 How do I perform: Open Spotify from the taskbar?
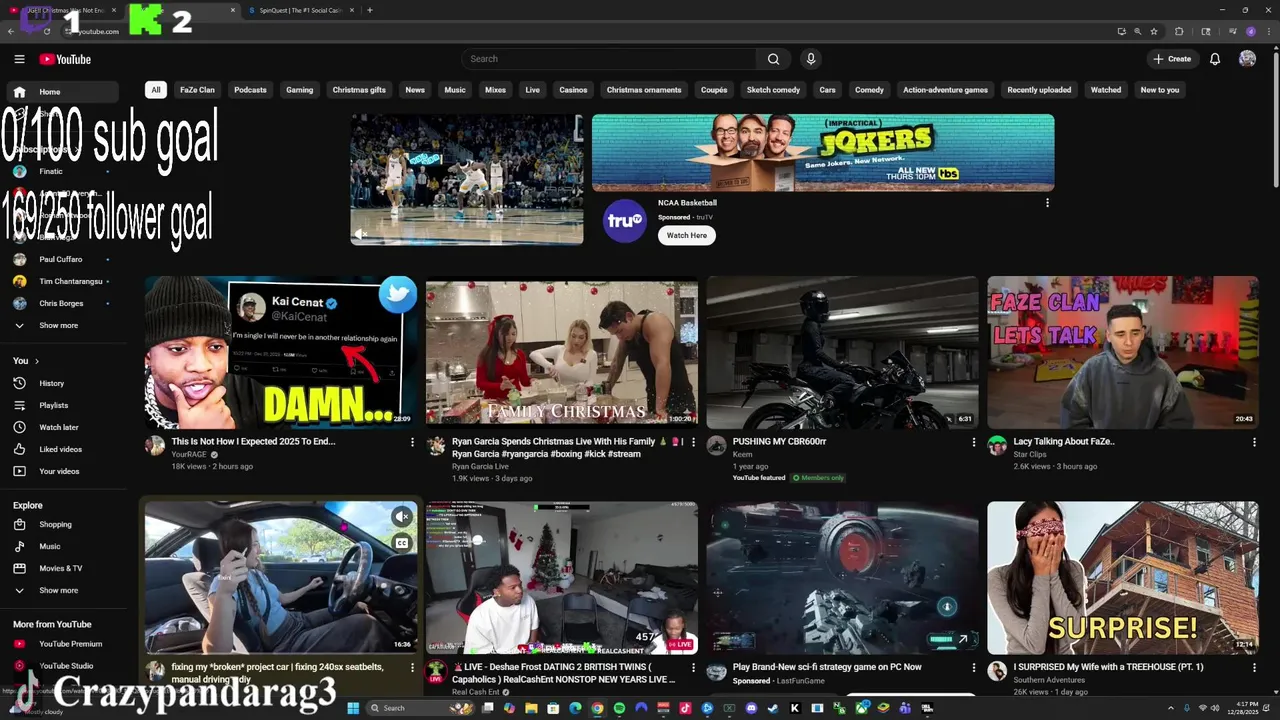point(619,708)
